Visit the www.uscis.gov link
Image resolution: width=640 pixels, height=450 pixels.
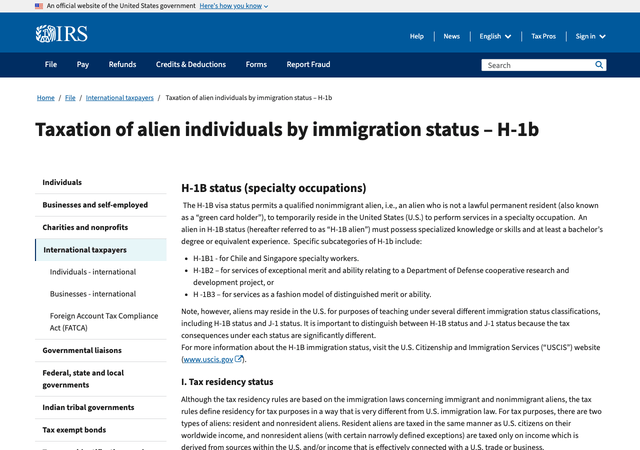pyautogui.click(x=208, y=359)
